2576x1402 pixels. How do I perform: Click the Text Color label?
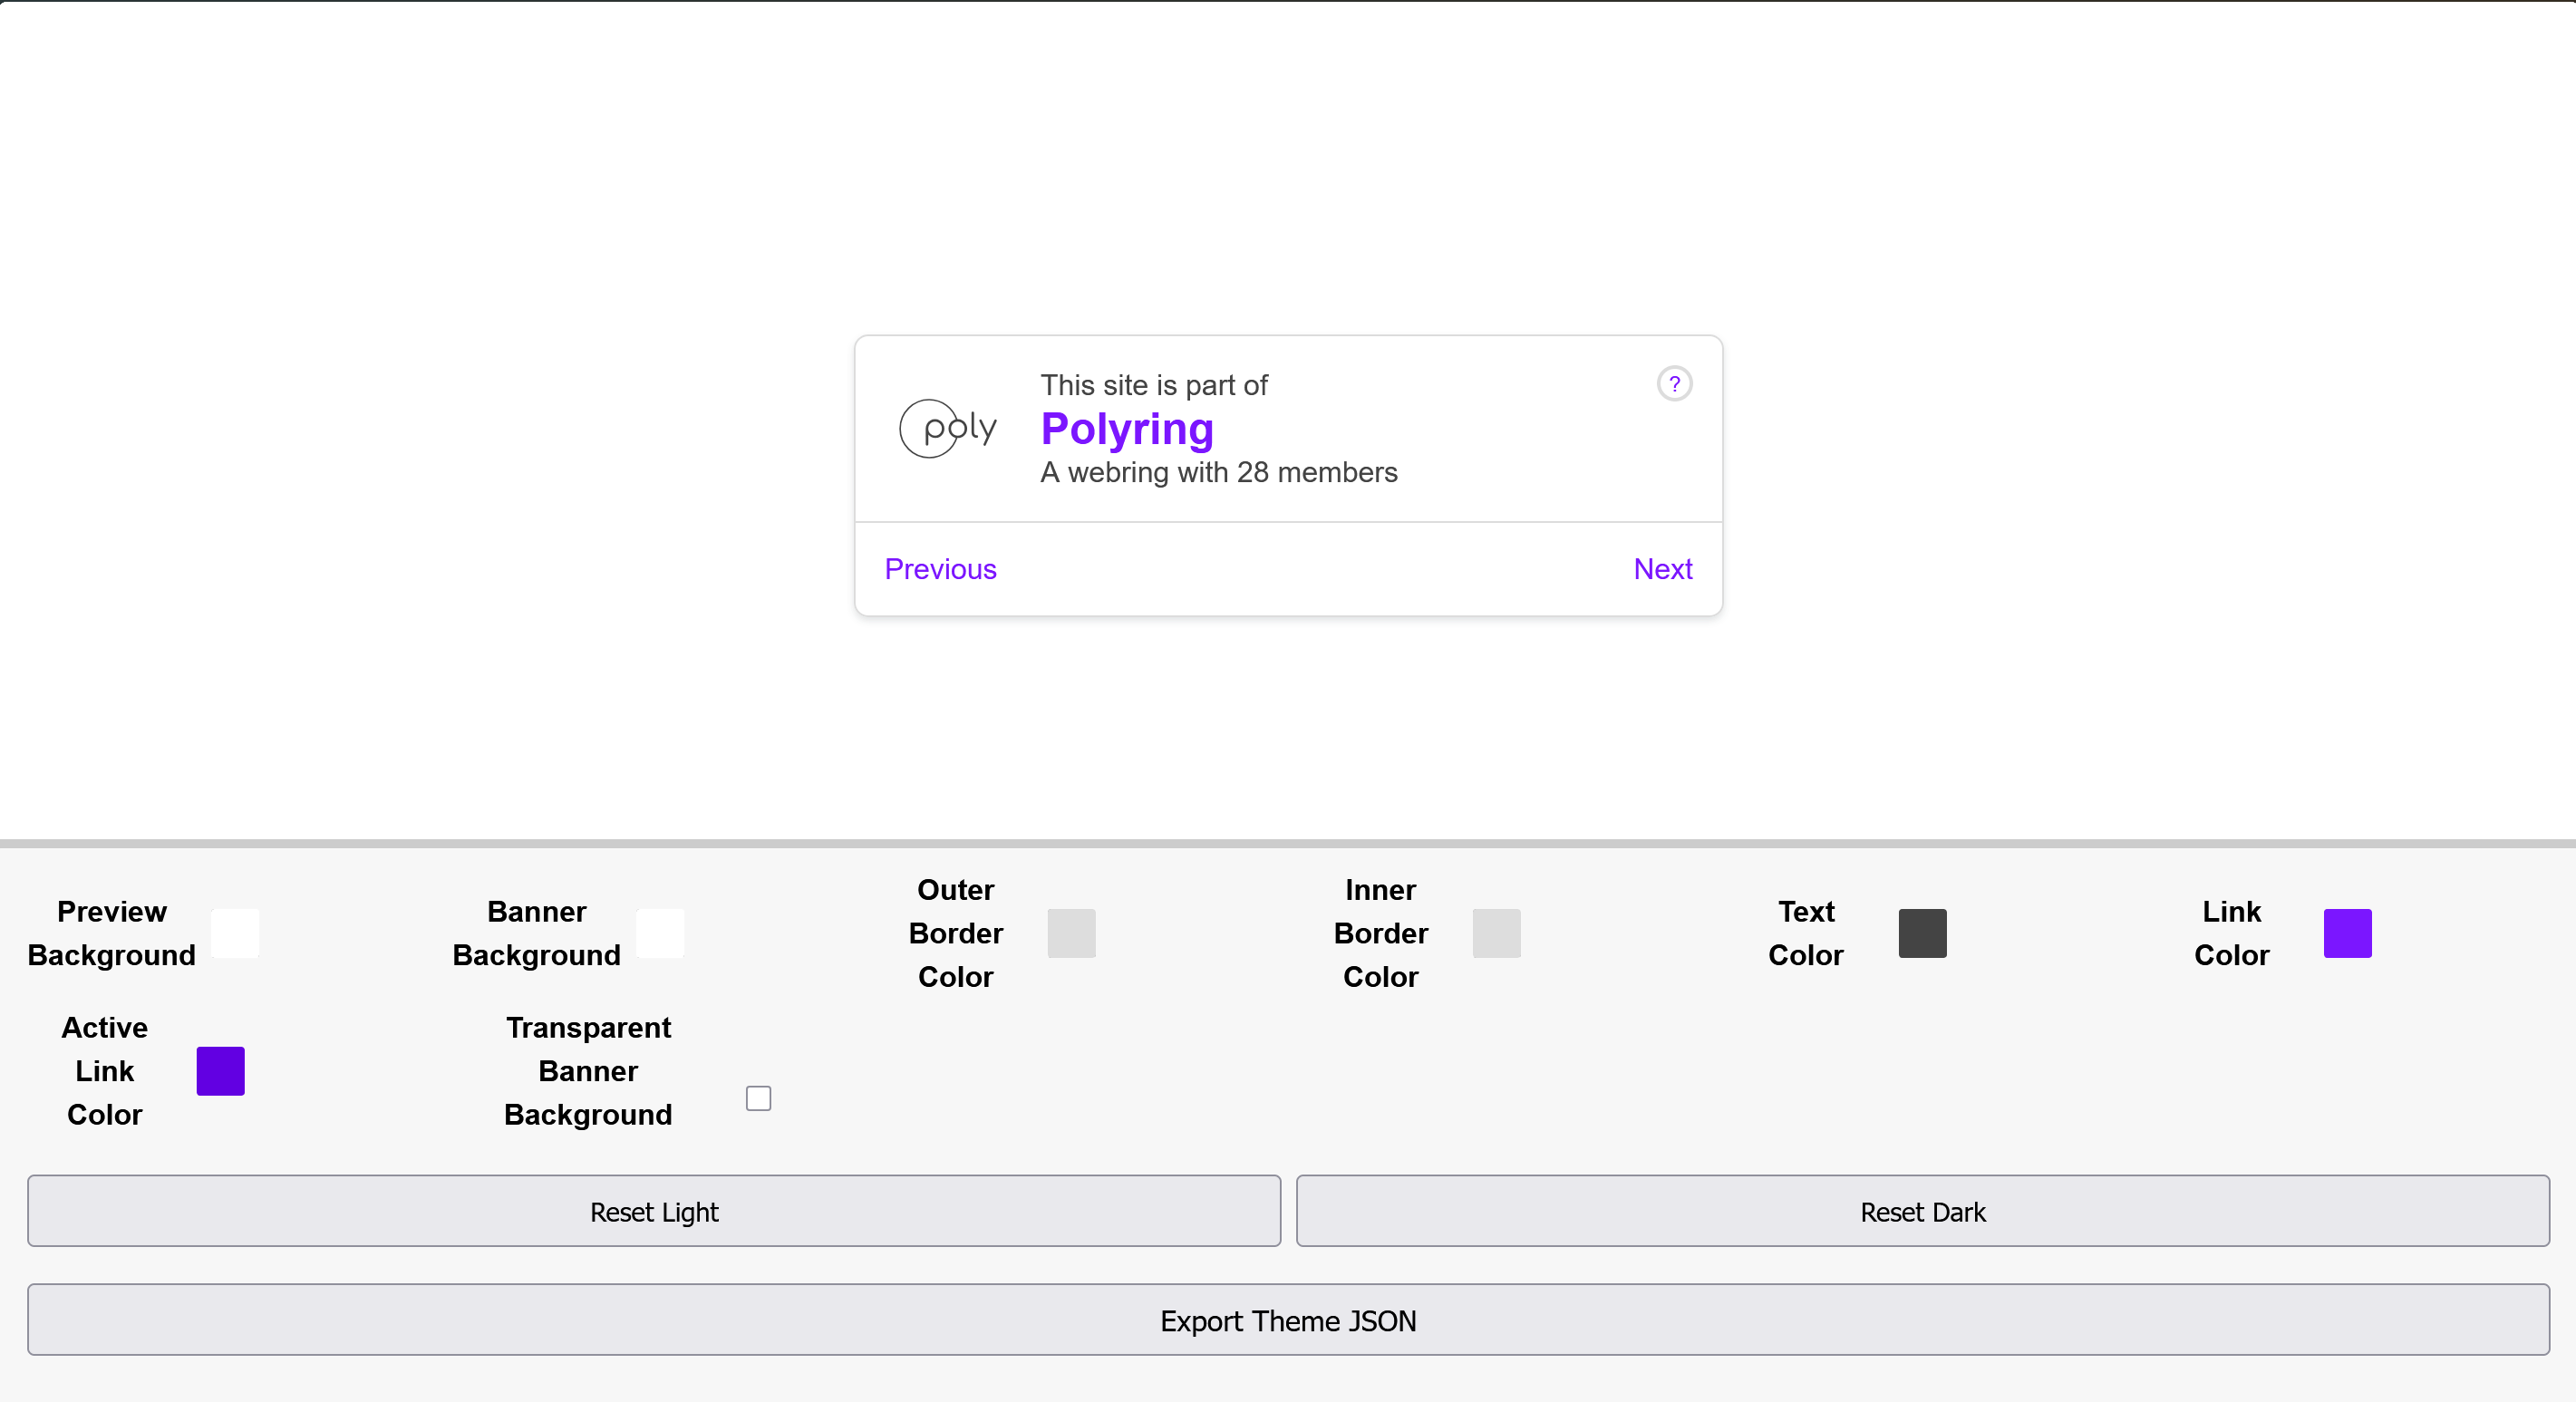tap(1806, 933)
